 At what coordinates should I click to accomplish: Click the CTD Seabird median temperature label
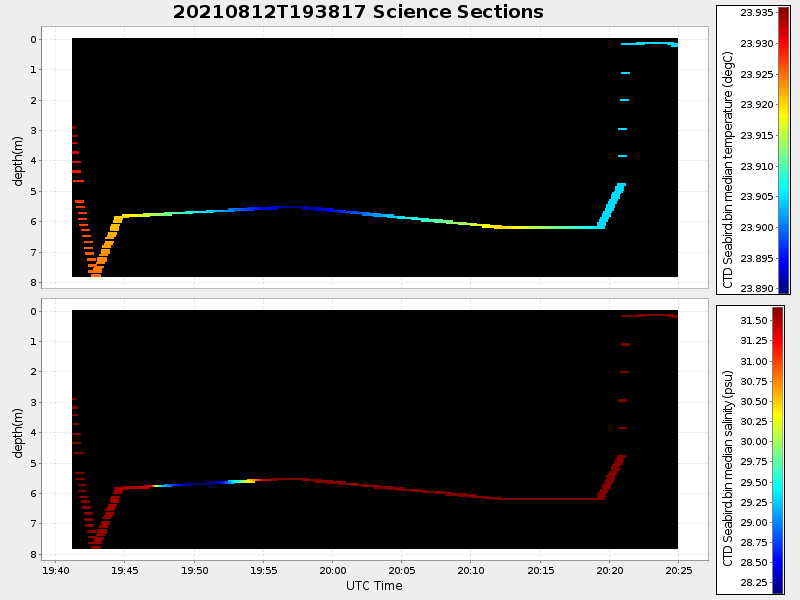pos(728,170)
